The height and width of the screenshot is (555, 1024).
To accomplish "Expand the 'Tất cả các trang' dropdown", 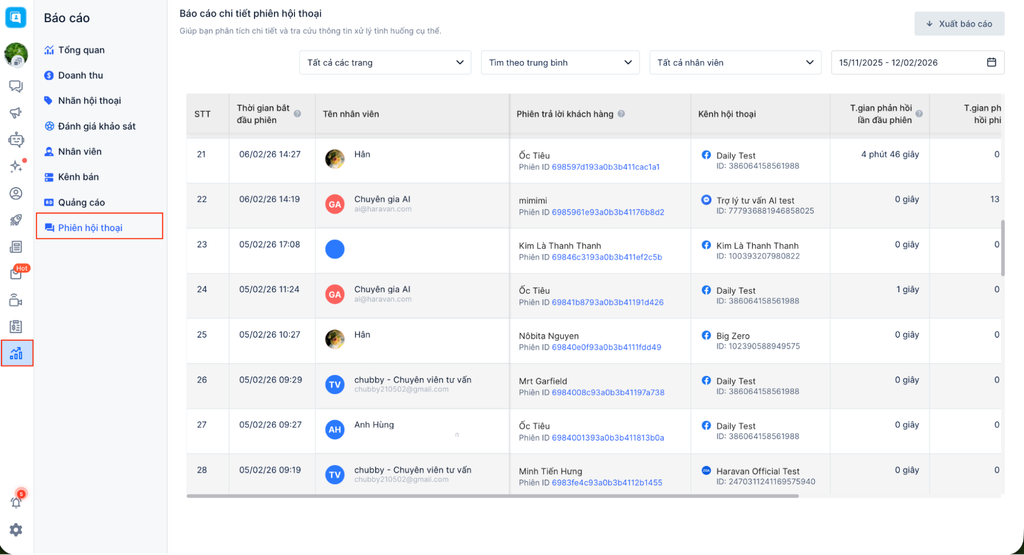I will tap(385, 62).
